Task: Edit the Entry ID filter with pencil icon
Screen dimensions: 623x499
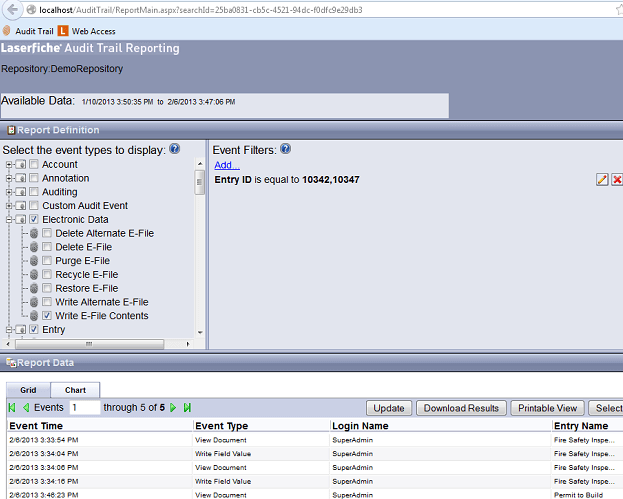Action: pos(602,179)
